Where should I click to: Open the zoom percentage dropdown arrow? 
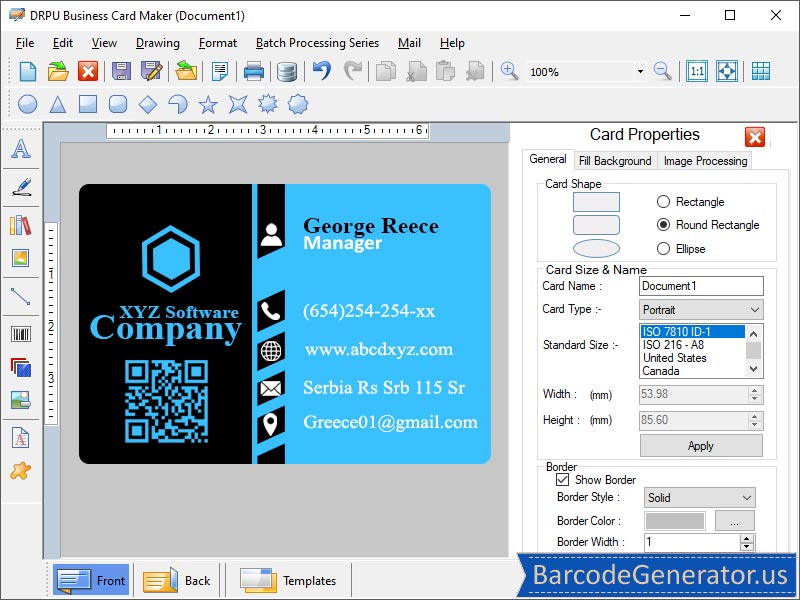click(640, 71)
